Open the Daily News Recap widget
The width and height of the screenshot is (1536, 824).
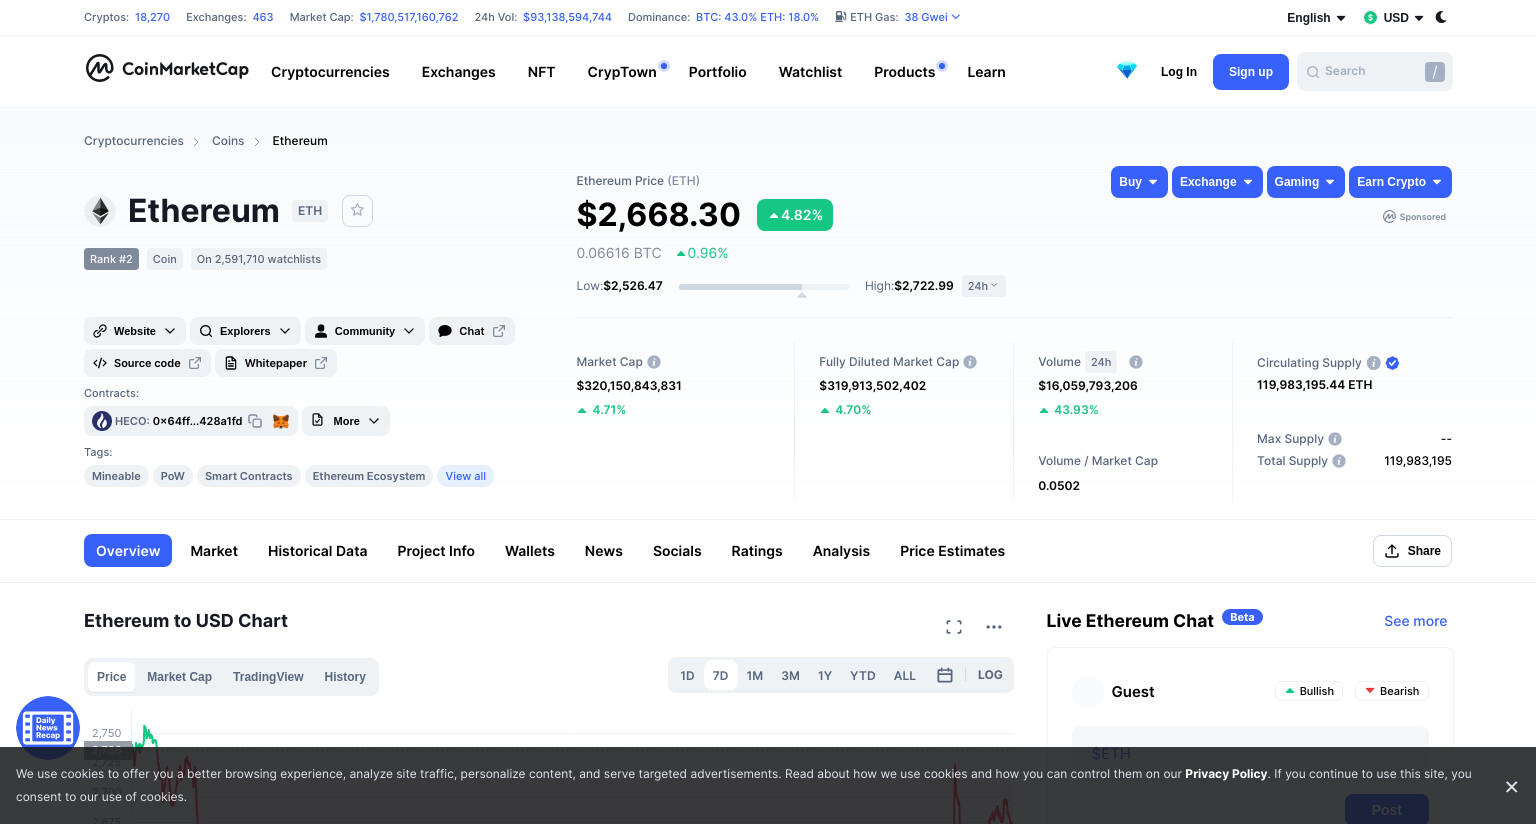[48, 727]
